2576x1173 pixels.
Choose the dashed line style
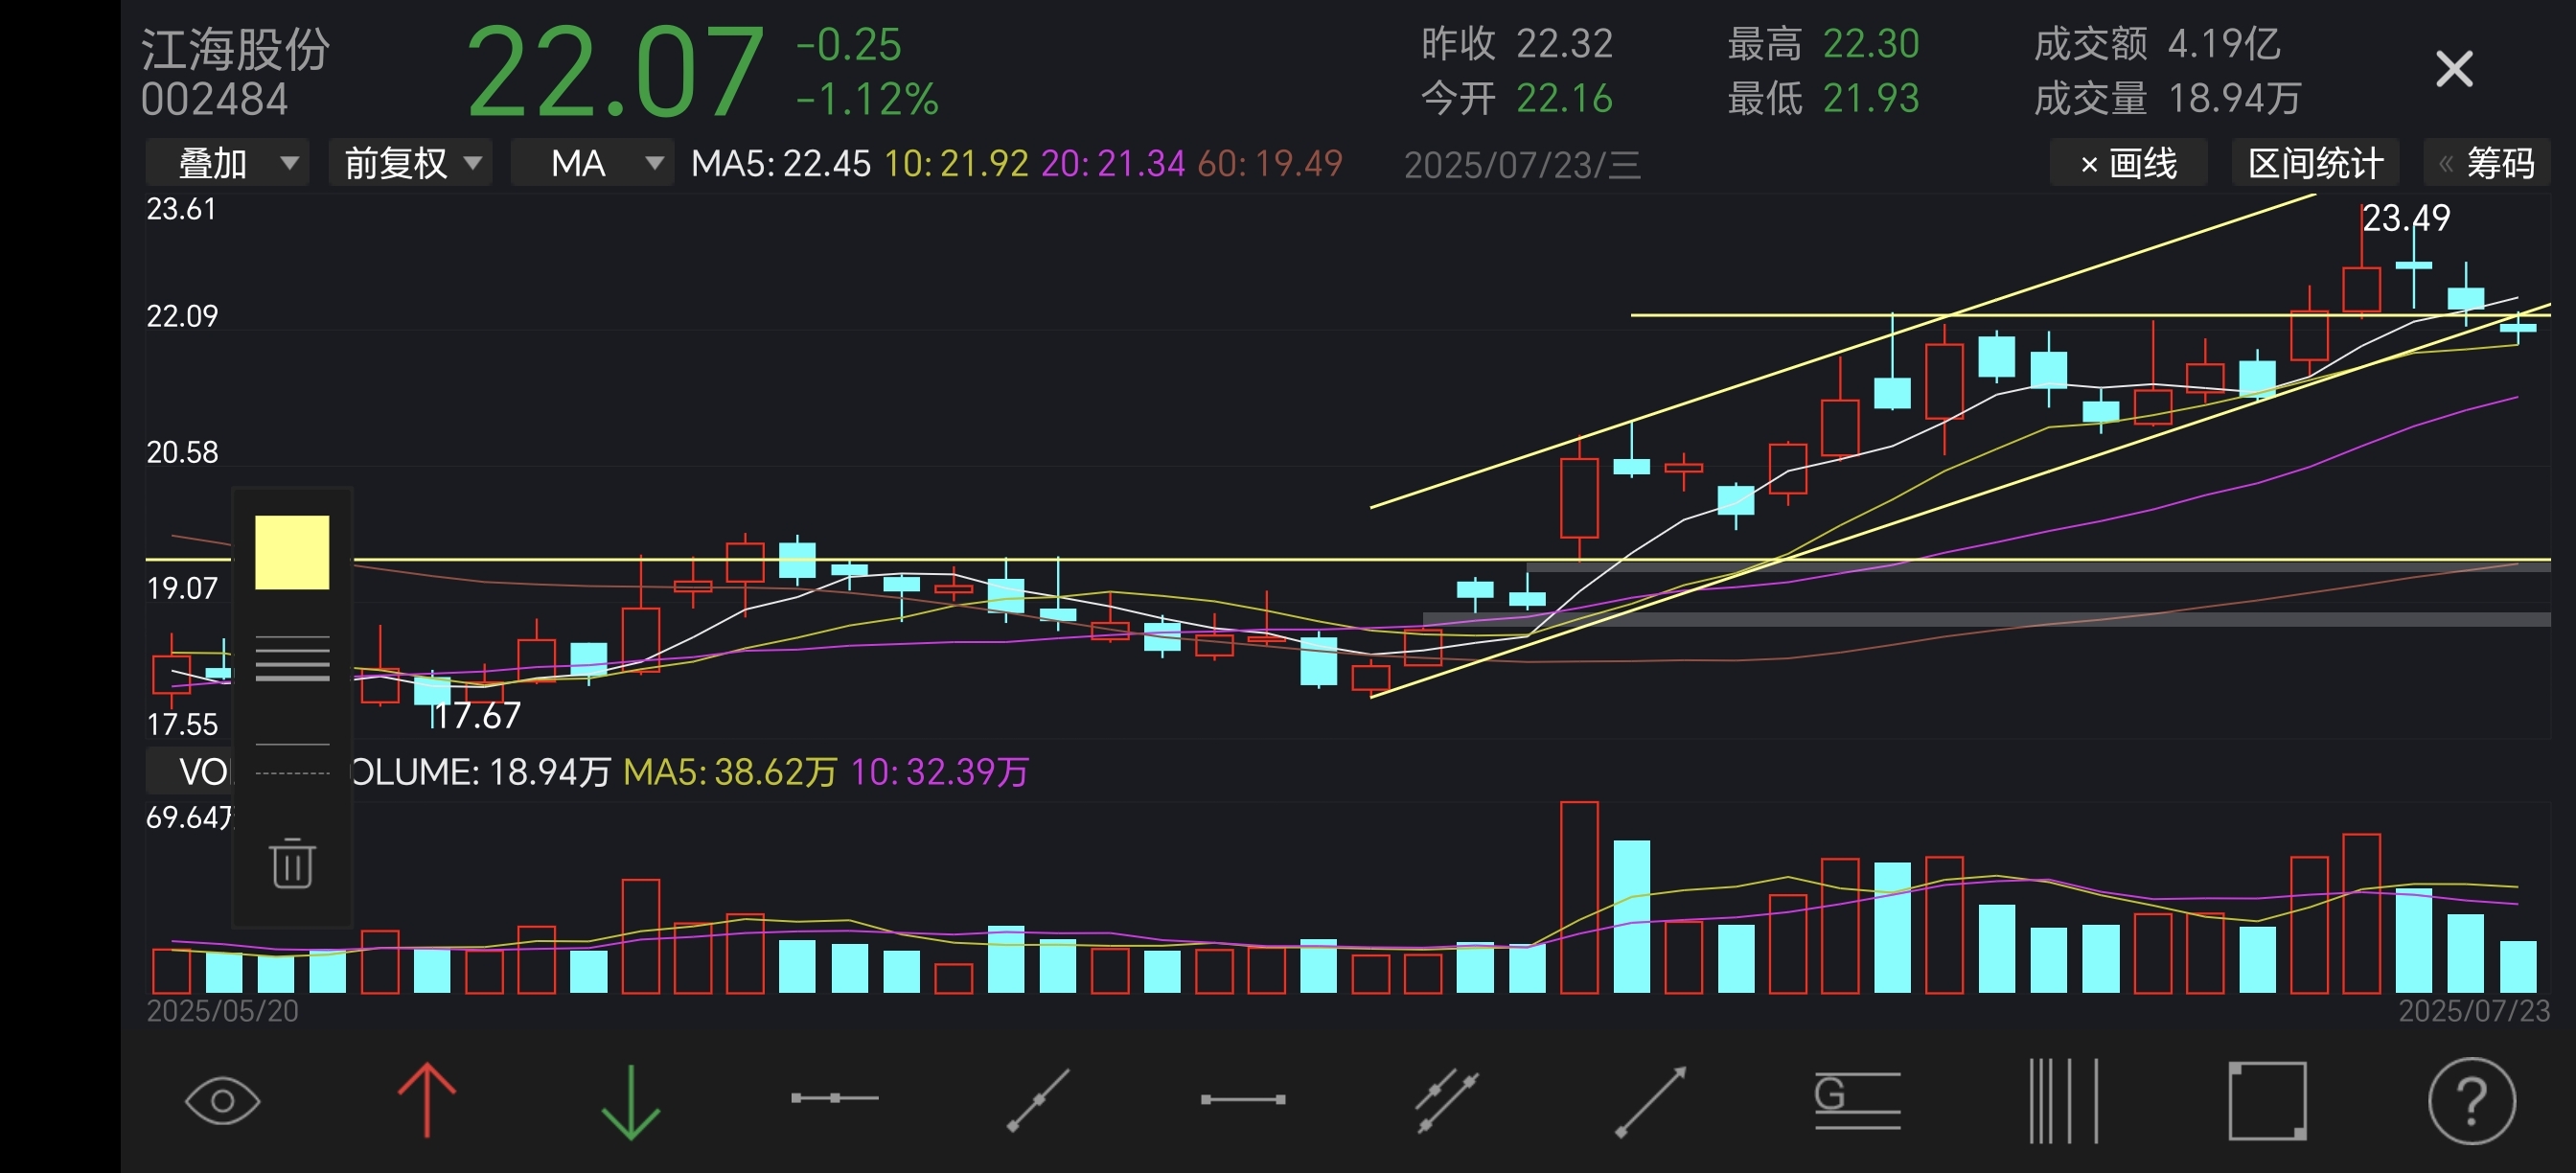click(292, 774)
